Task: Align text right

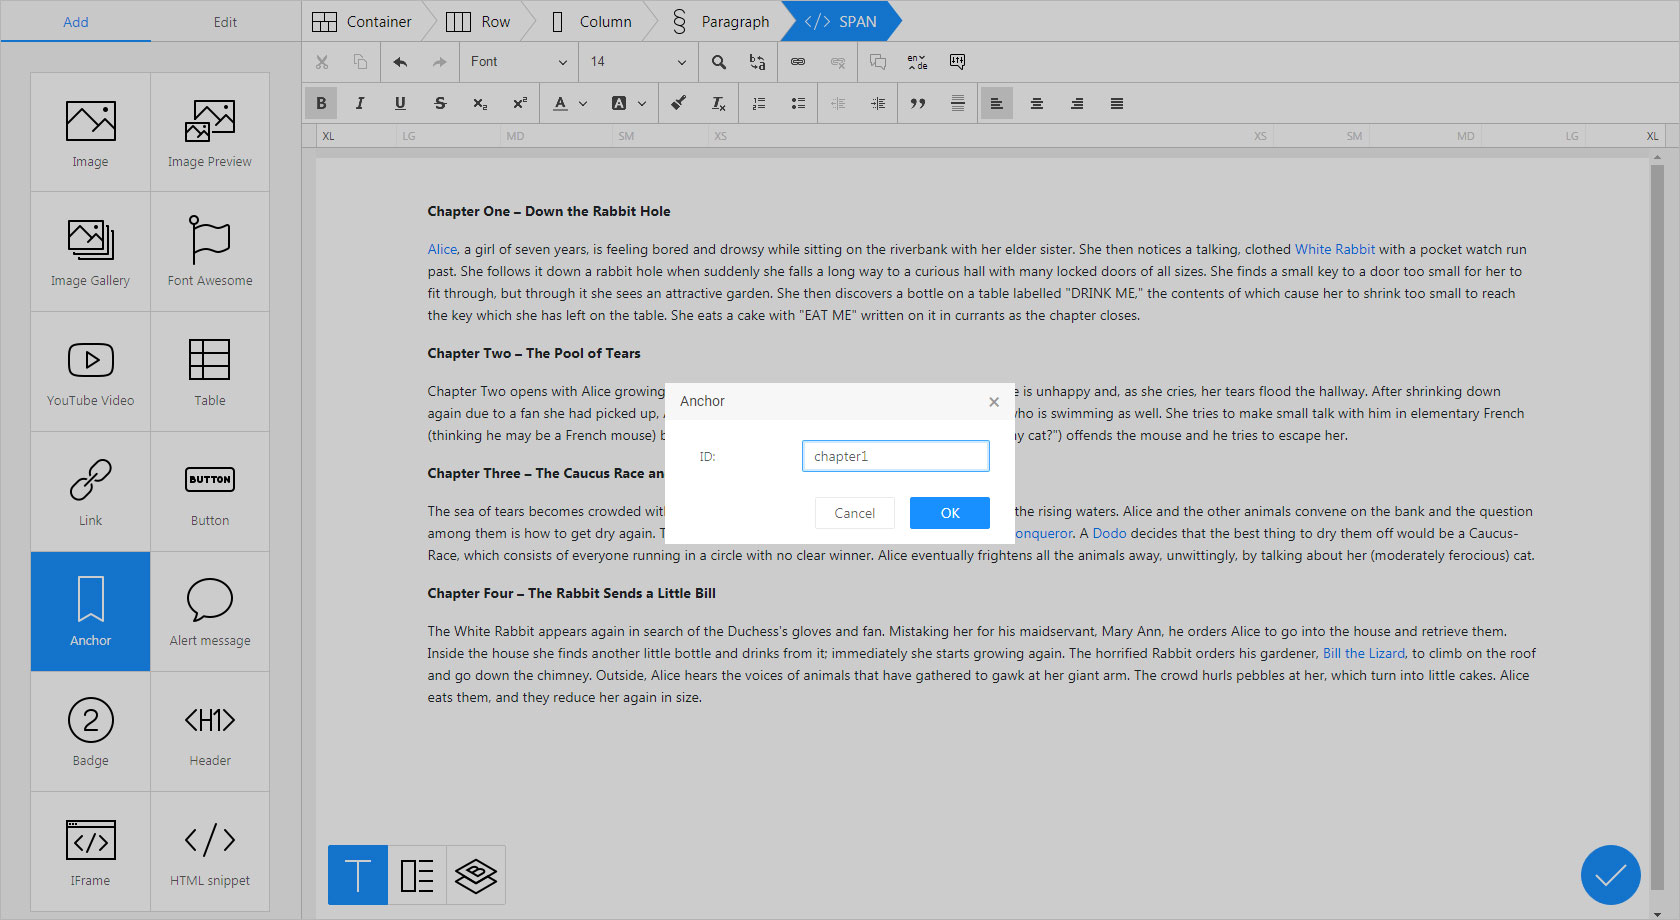Action: coord(1077,103)
